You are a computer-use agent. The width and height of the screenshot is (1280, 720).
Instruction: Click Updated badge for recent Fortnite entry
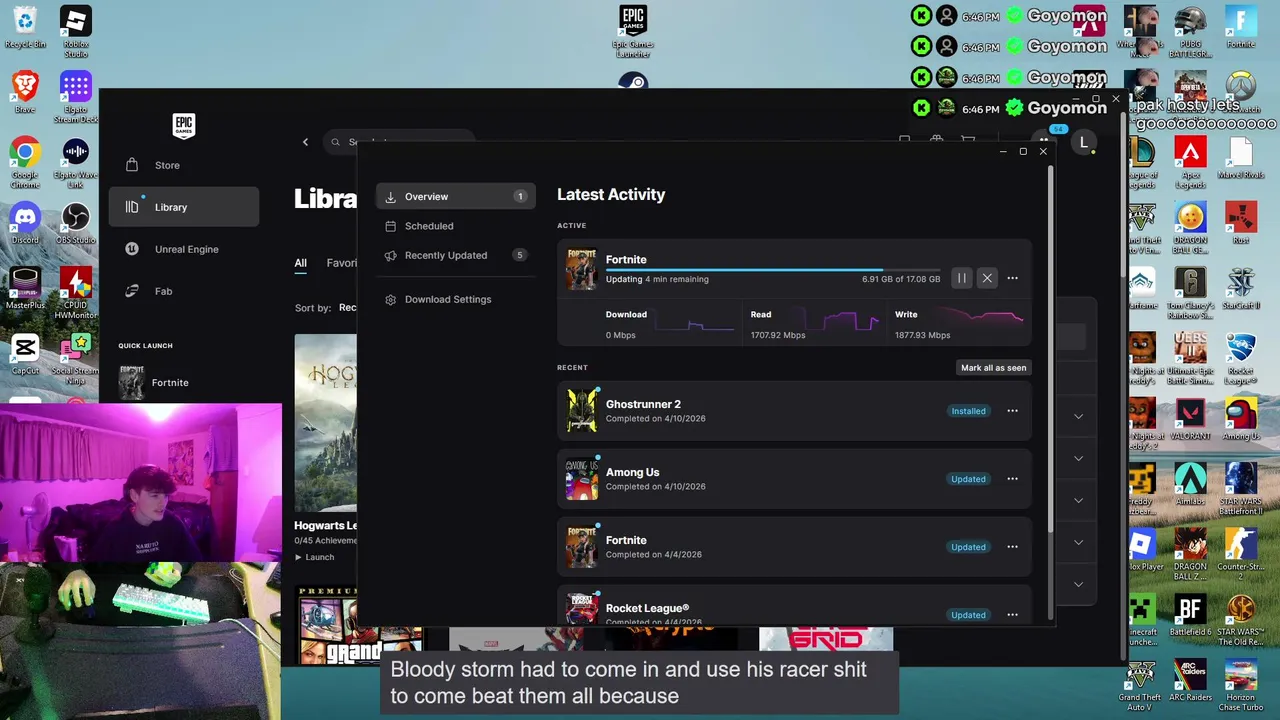(968, 547)
